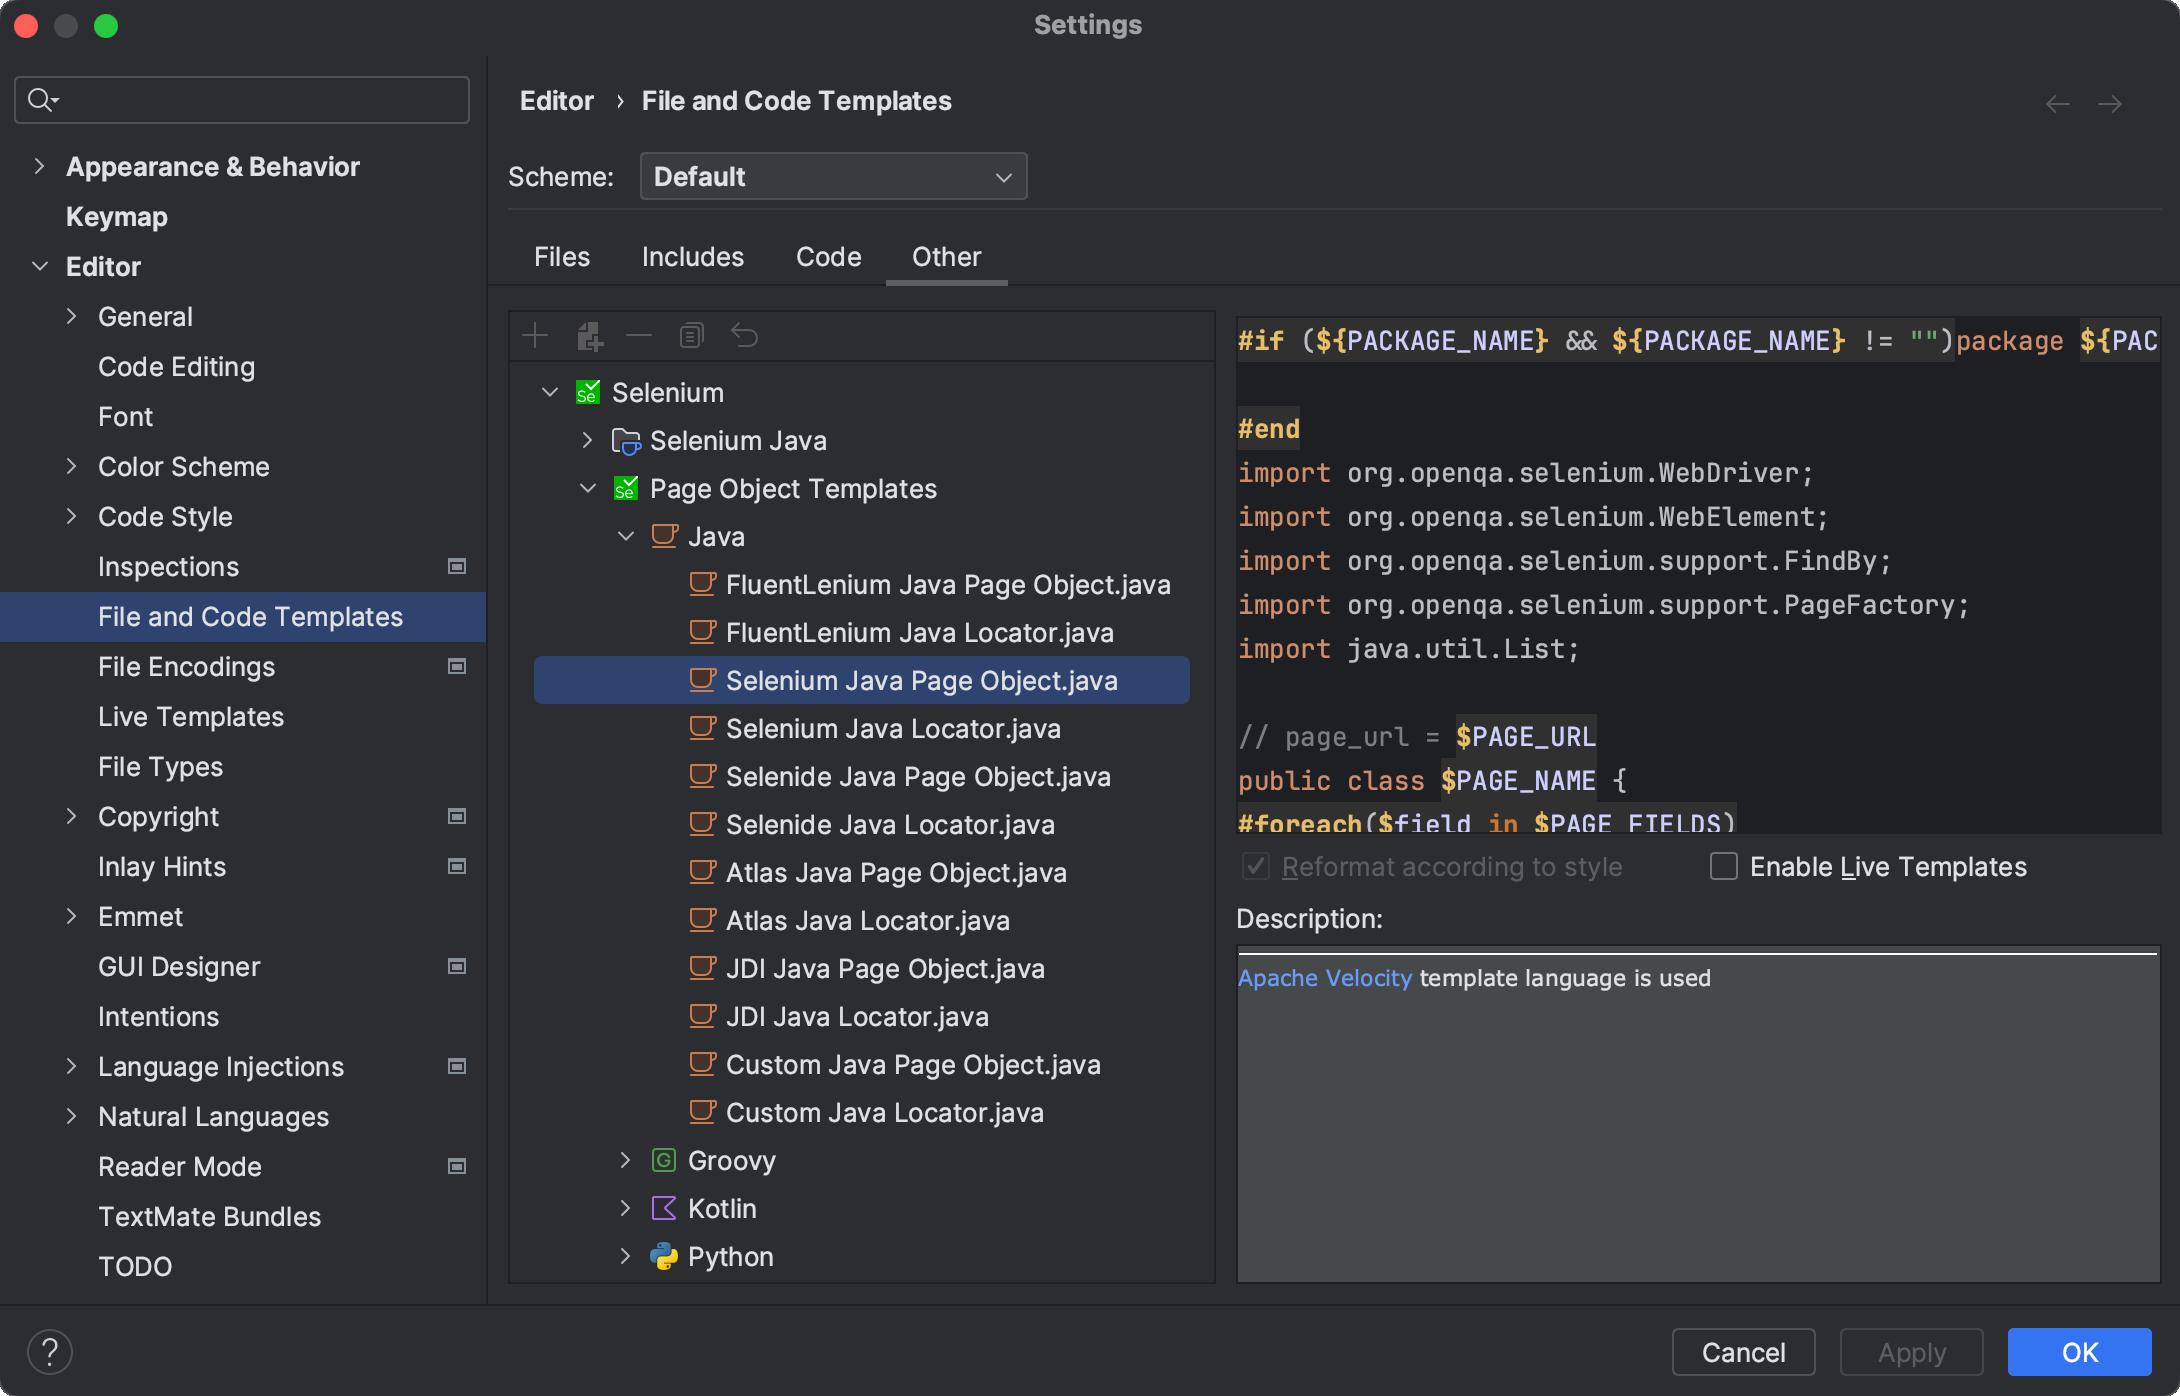Enable Live Templates checkbox
This screenshot has width=2180, height=1396.
coord(1723,866)
